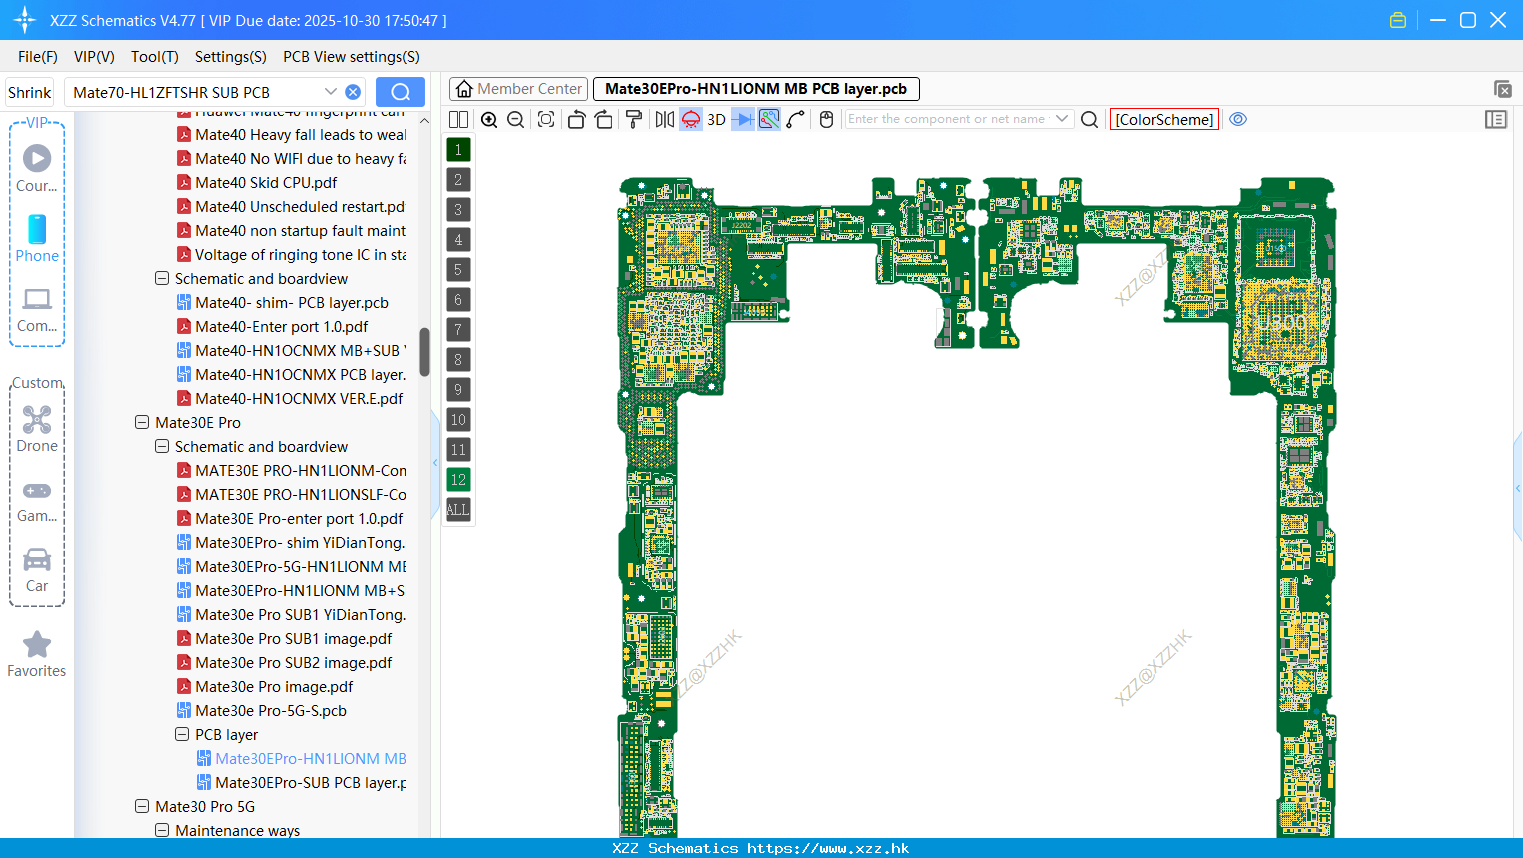Click the file tree vertical scrollbar
The width and height of the screenshot is (1523, 858).
424,352
